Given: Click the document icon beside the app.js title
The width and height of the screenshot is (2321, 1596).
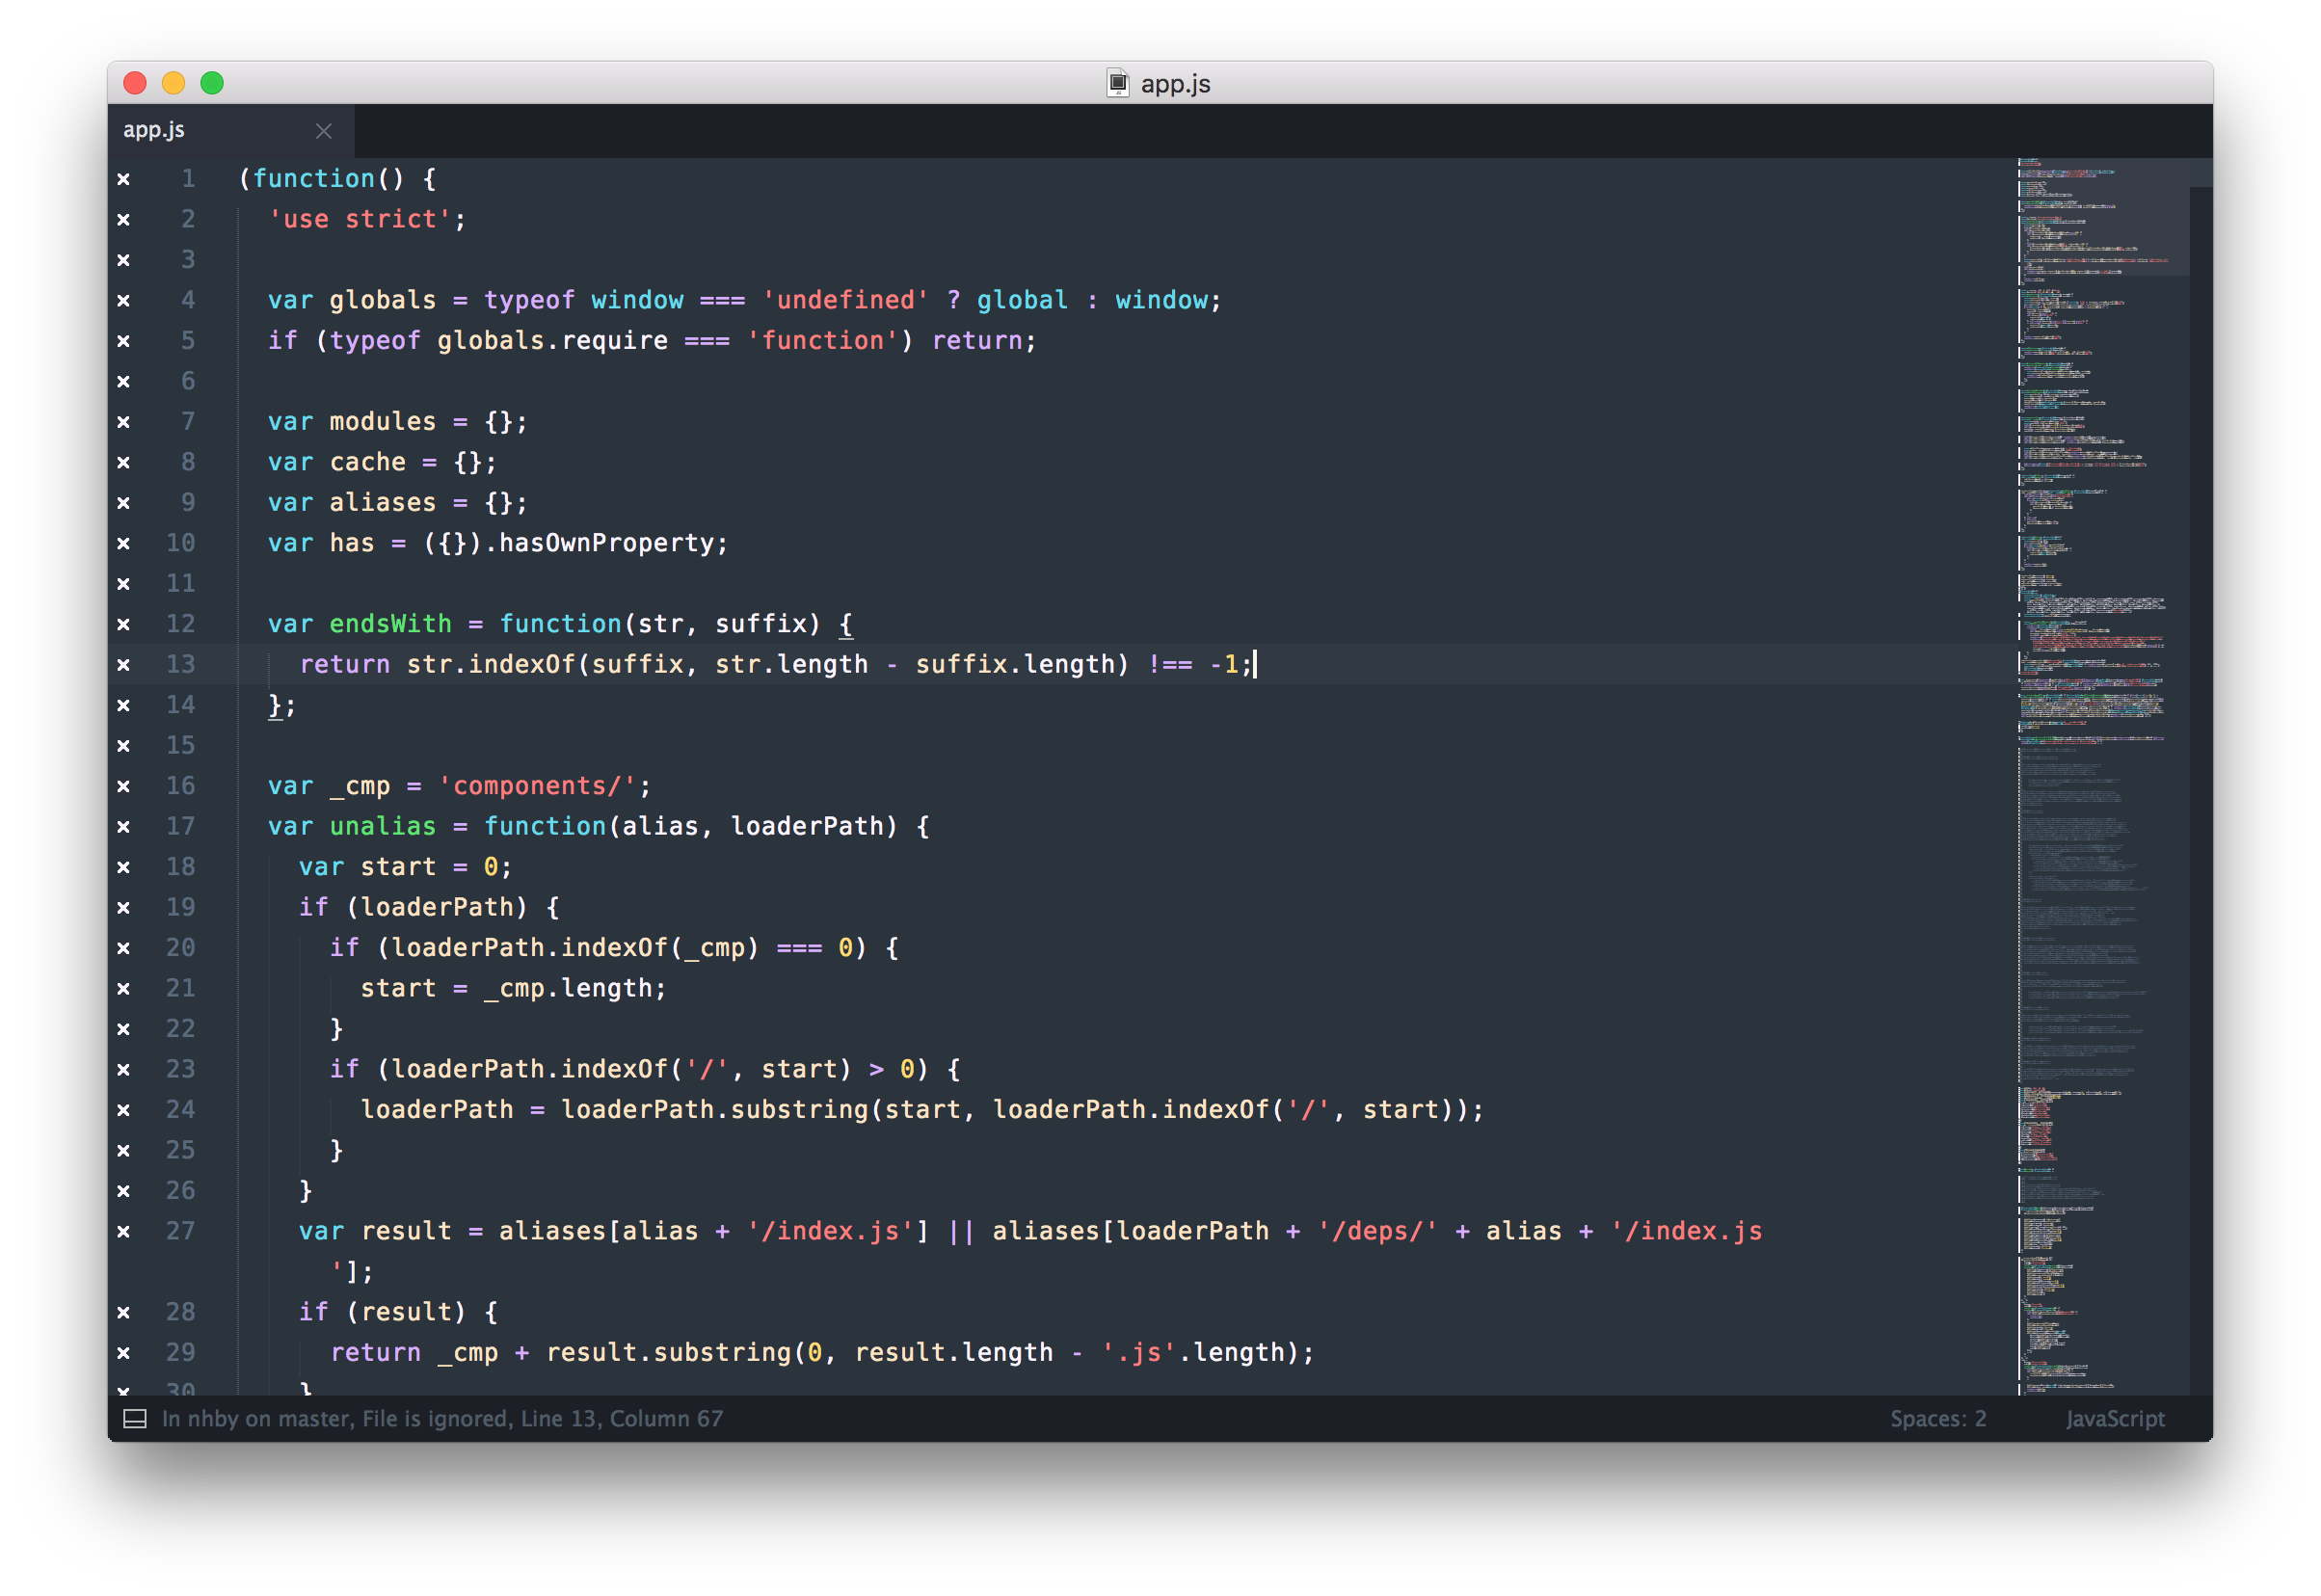Looking at the screenshot, I should 1117,83.
